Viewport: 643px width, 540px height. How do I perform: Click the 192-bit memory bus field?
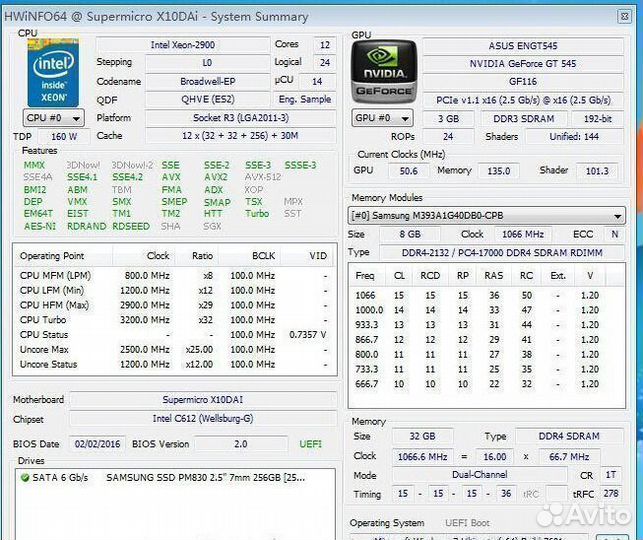(x=597, y=119)
